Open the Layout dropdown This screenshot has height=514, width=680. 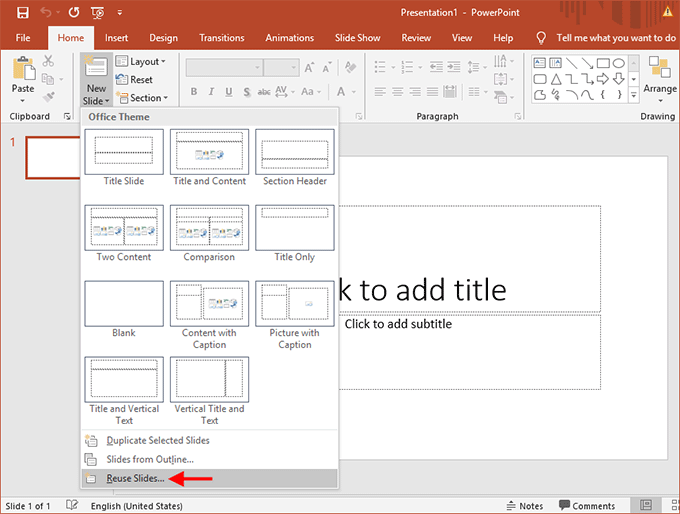click(141, 62)
